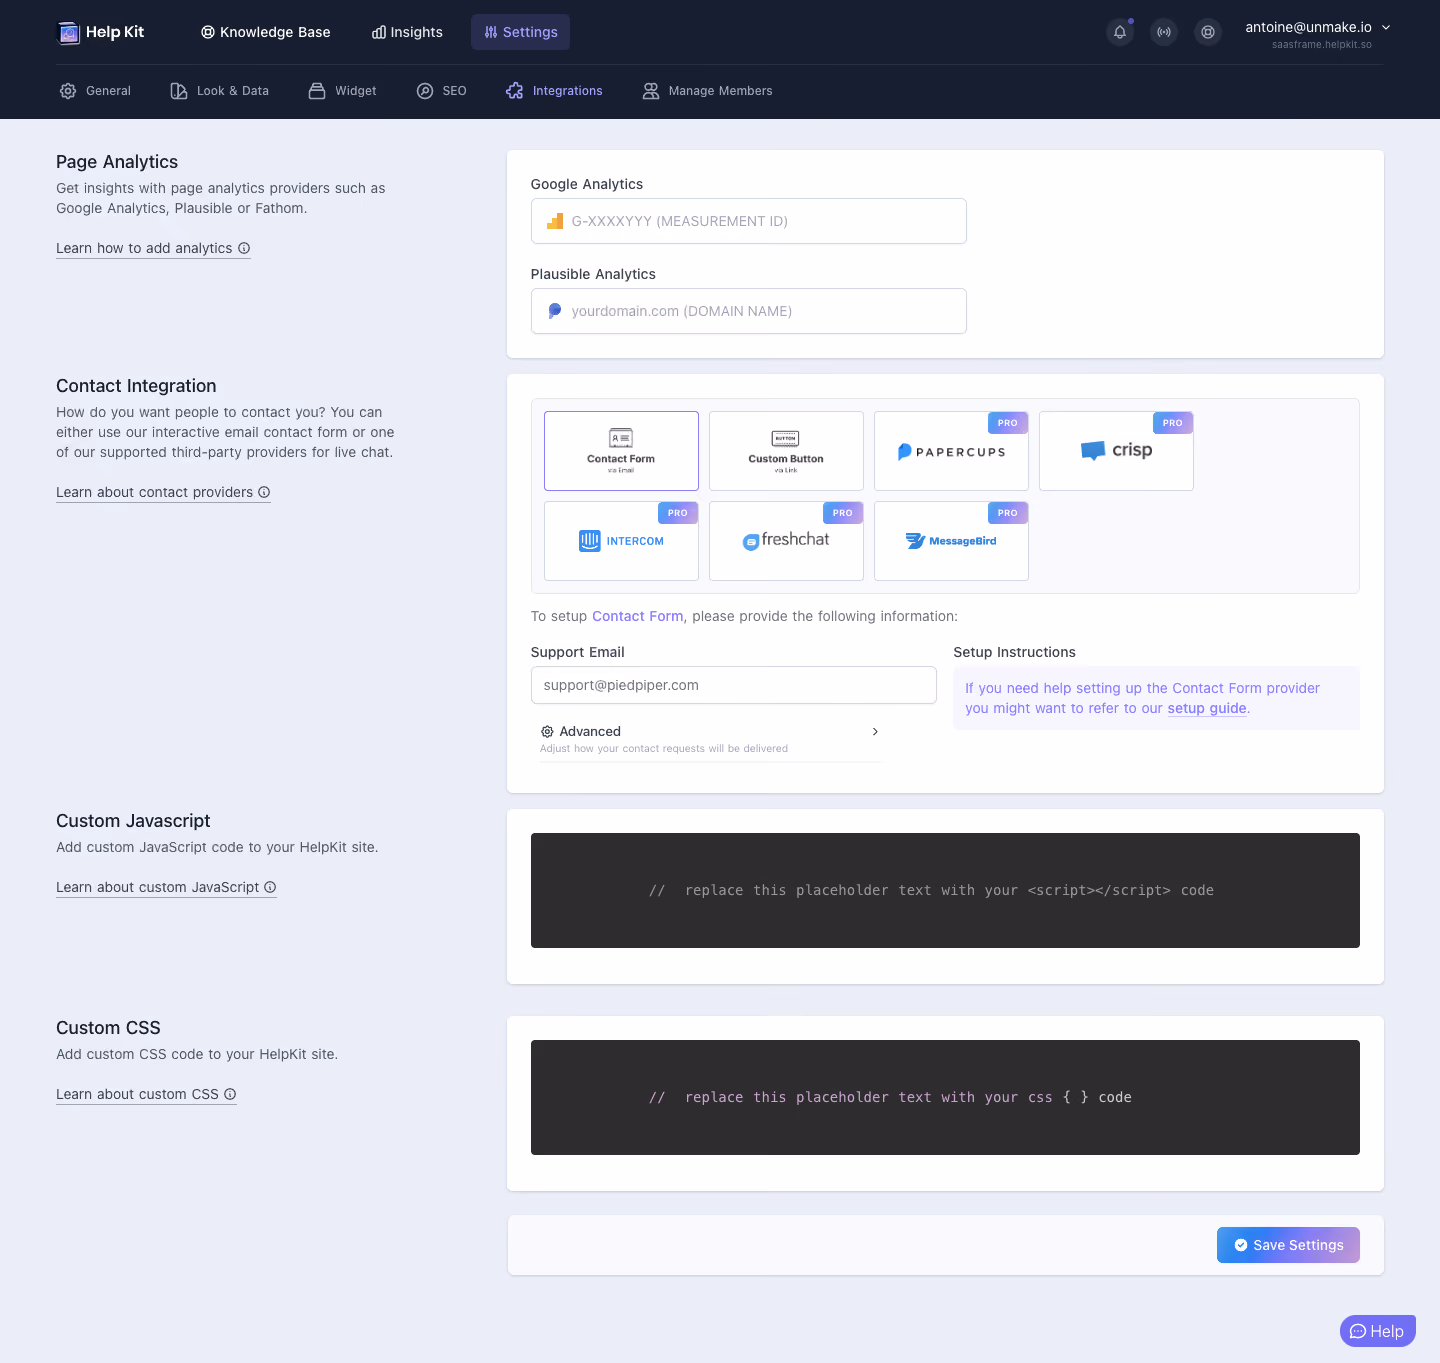Choose the Papercups provider card
1440x1363 pixels.
[x=951, y=451]
